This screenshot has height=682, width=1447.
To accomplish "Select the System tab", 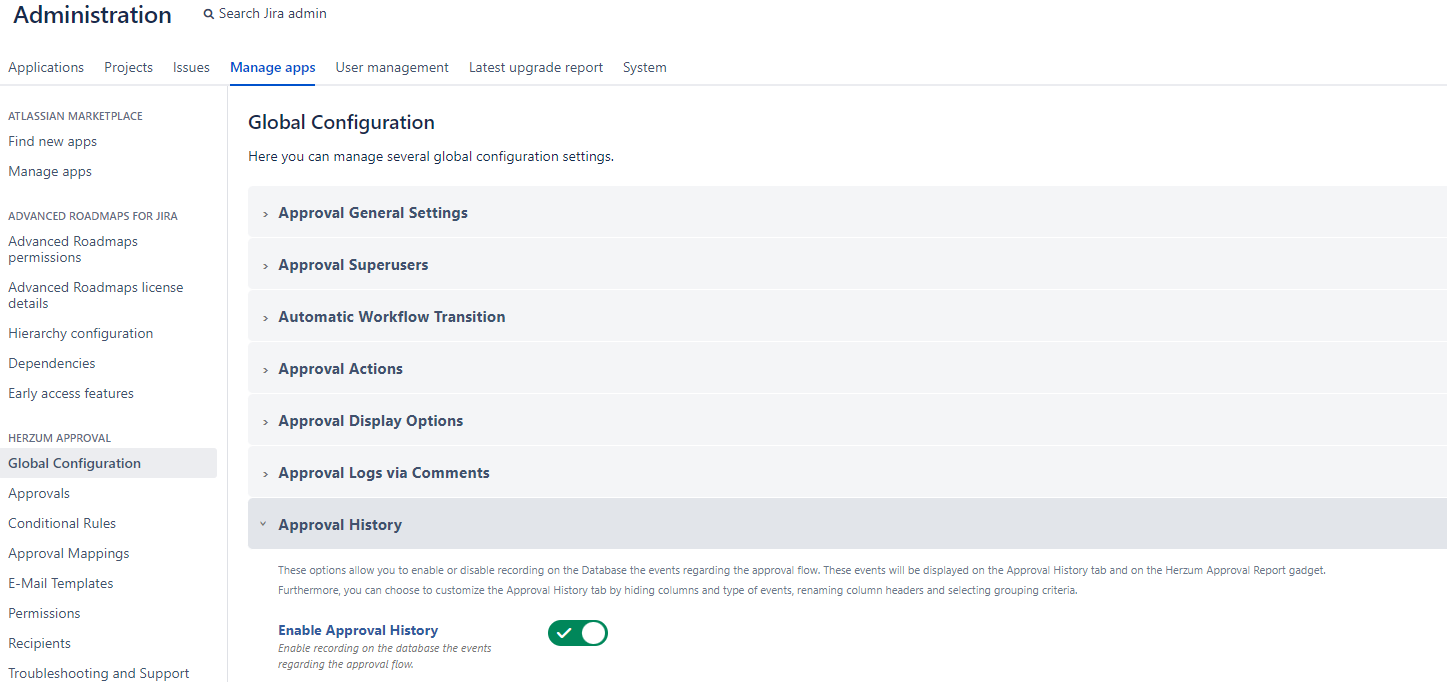I will tap(644, 68).
